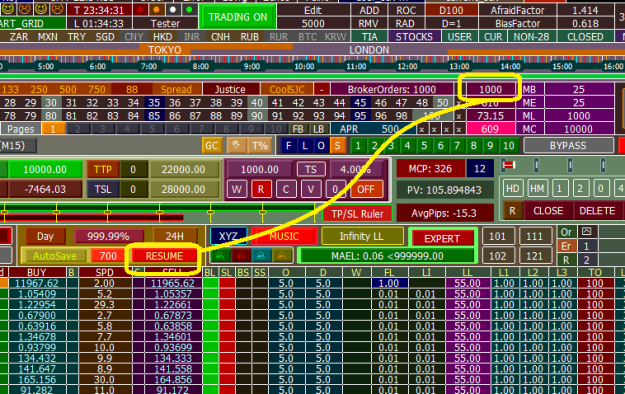Click the ROC button
This screenshot has height=394, width=625.
click(406, 10)
